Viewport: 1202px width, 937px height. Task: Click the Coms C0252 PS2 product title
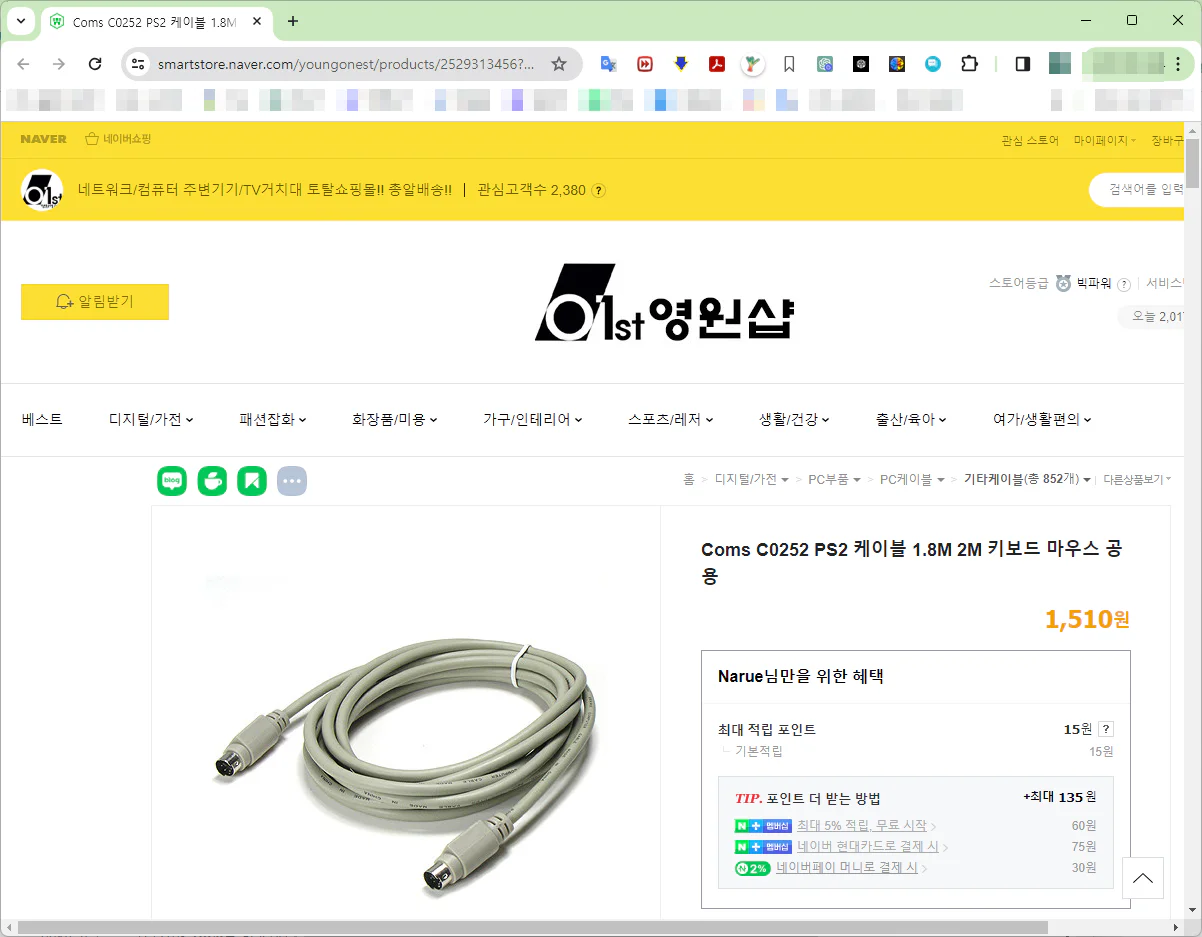(911, 562)
